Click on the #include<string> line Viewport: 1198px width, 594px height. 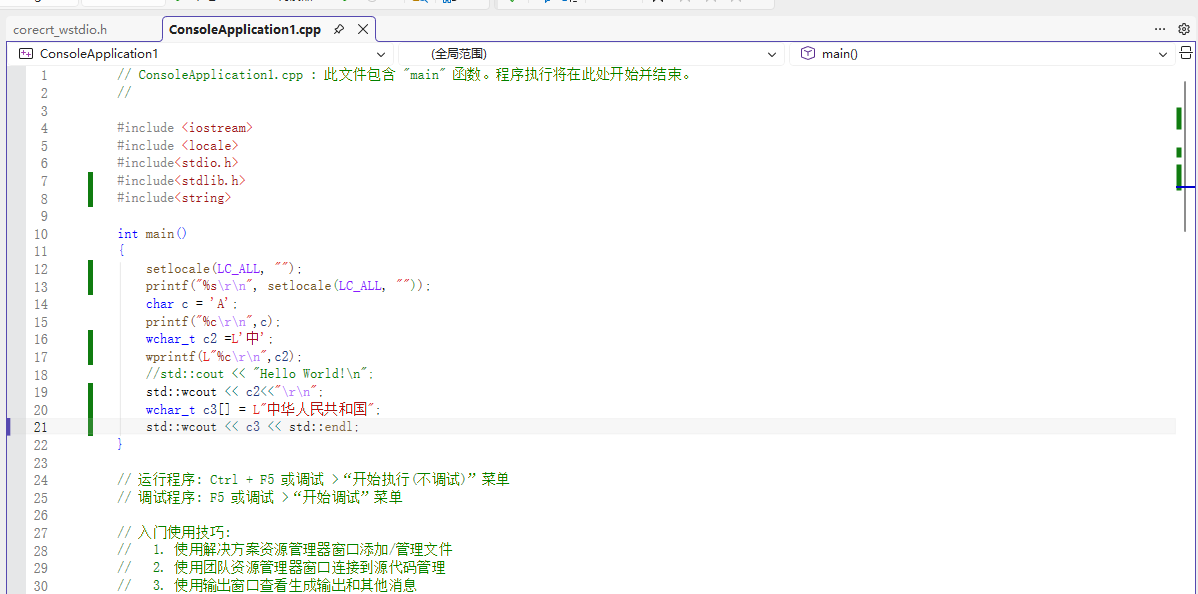[174, 198]
